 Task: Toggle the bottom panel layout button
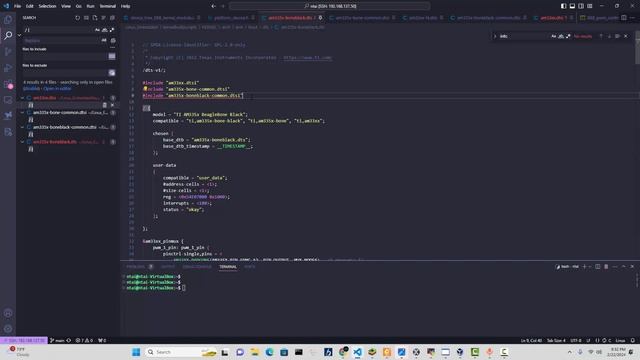[x=572, y=6]
